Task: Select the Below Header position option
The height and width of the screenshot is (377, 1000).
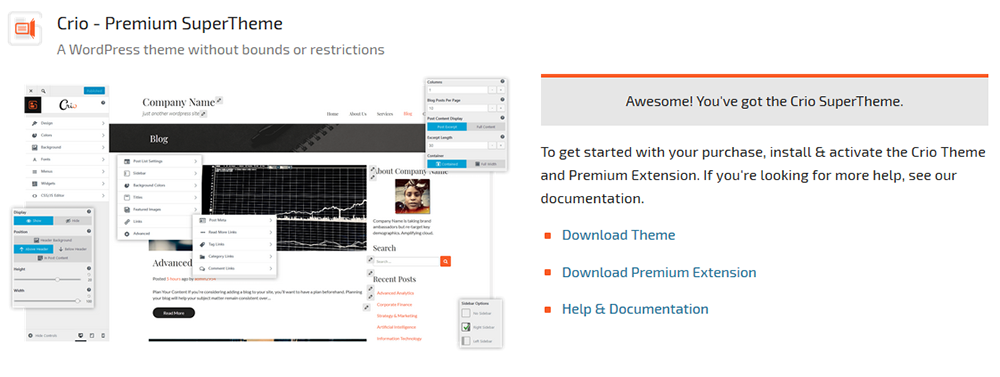Action: 72,249
